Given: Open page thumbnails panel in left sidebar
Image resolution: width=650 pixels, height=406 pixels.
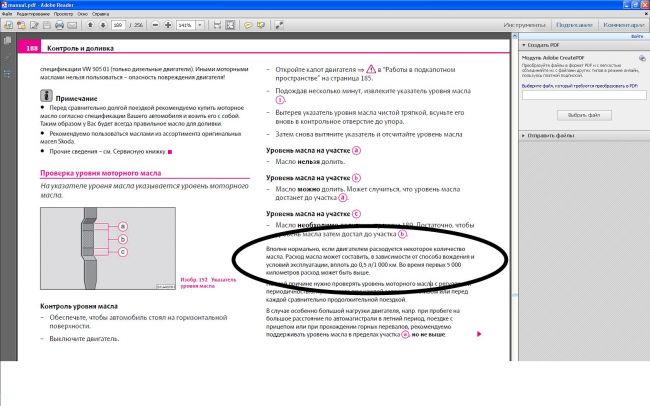Looking at the screenshot, I should click(x=7, y=41).
